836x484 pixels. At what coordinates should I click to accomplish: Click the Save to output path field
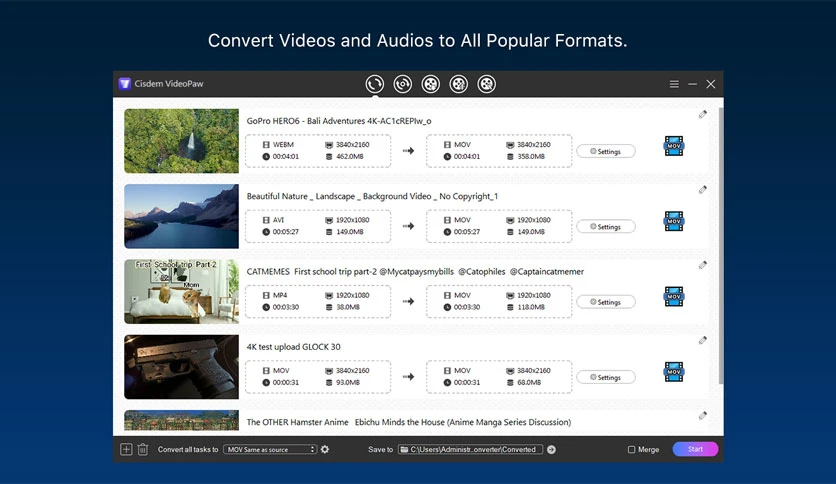(470, 449)
